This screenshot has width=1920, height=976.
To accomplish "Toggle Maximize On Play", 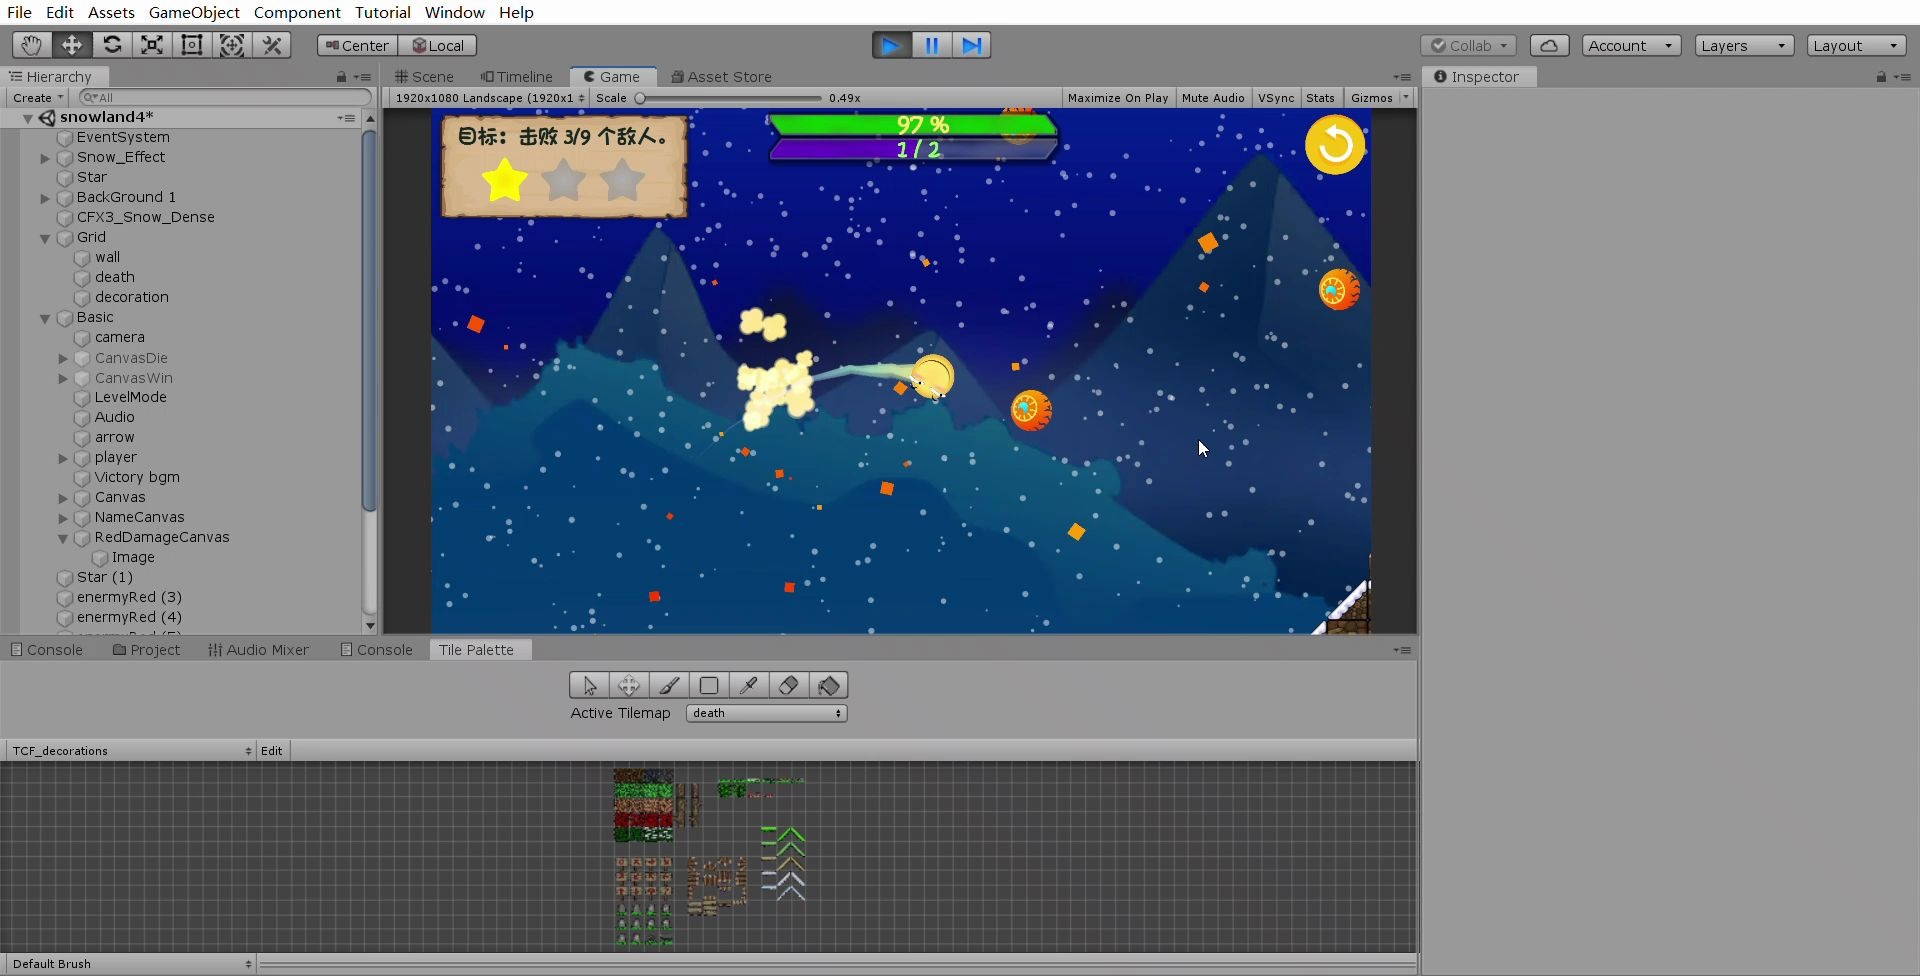I will click(x=1117, y=98).
